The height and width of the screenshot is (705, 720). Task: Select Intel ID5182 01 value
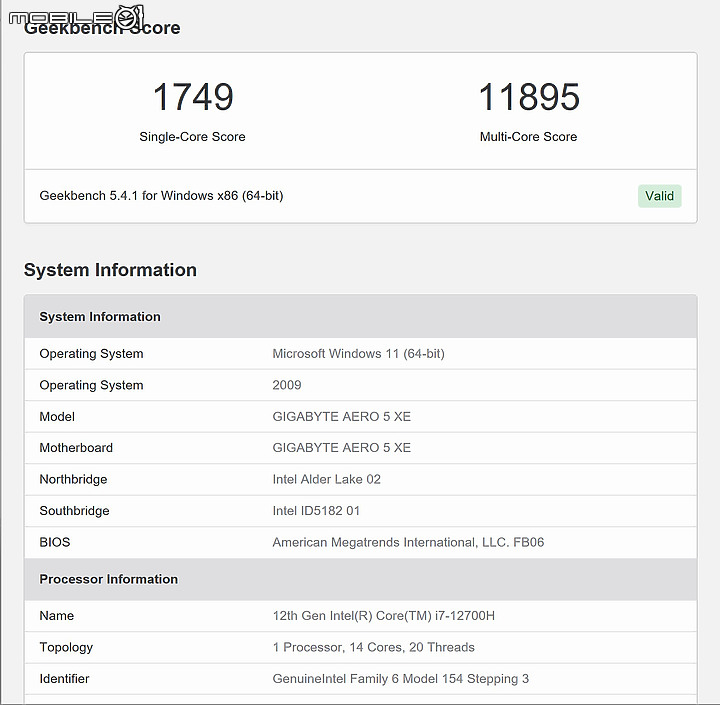point(316,511)
